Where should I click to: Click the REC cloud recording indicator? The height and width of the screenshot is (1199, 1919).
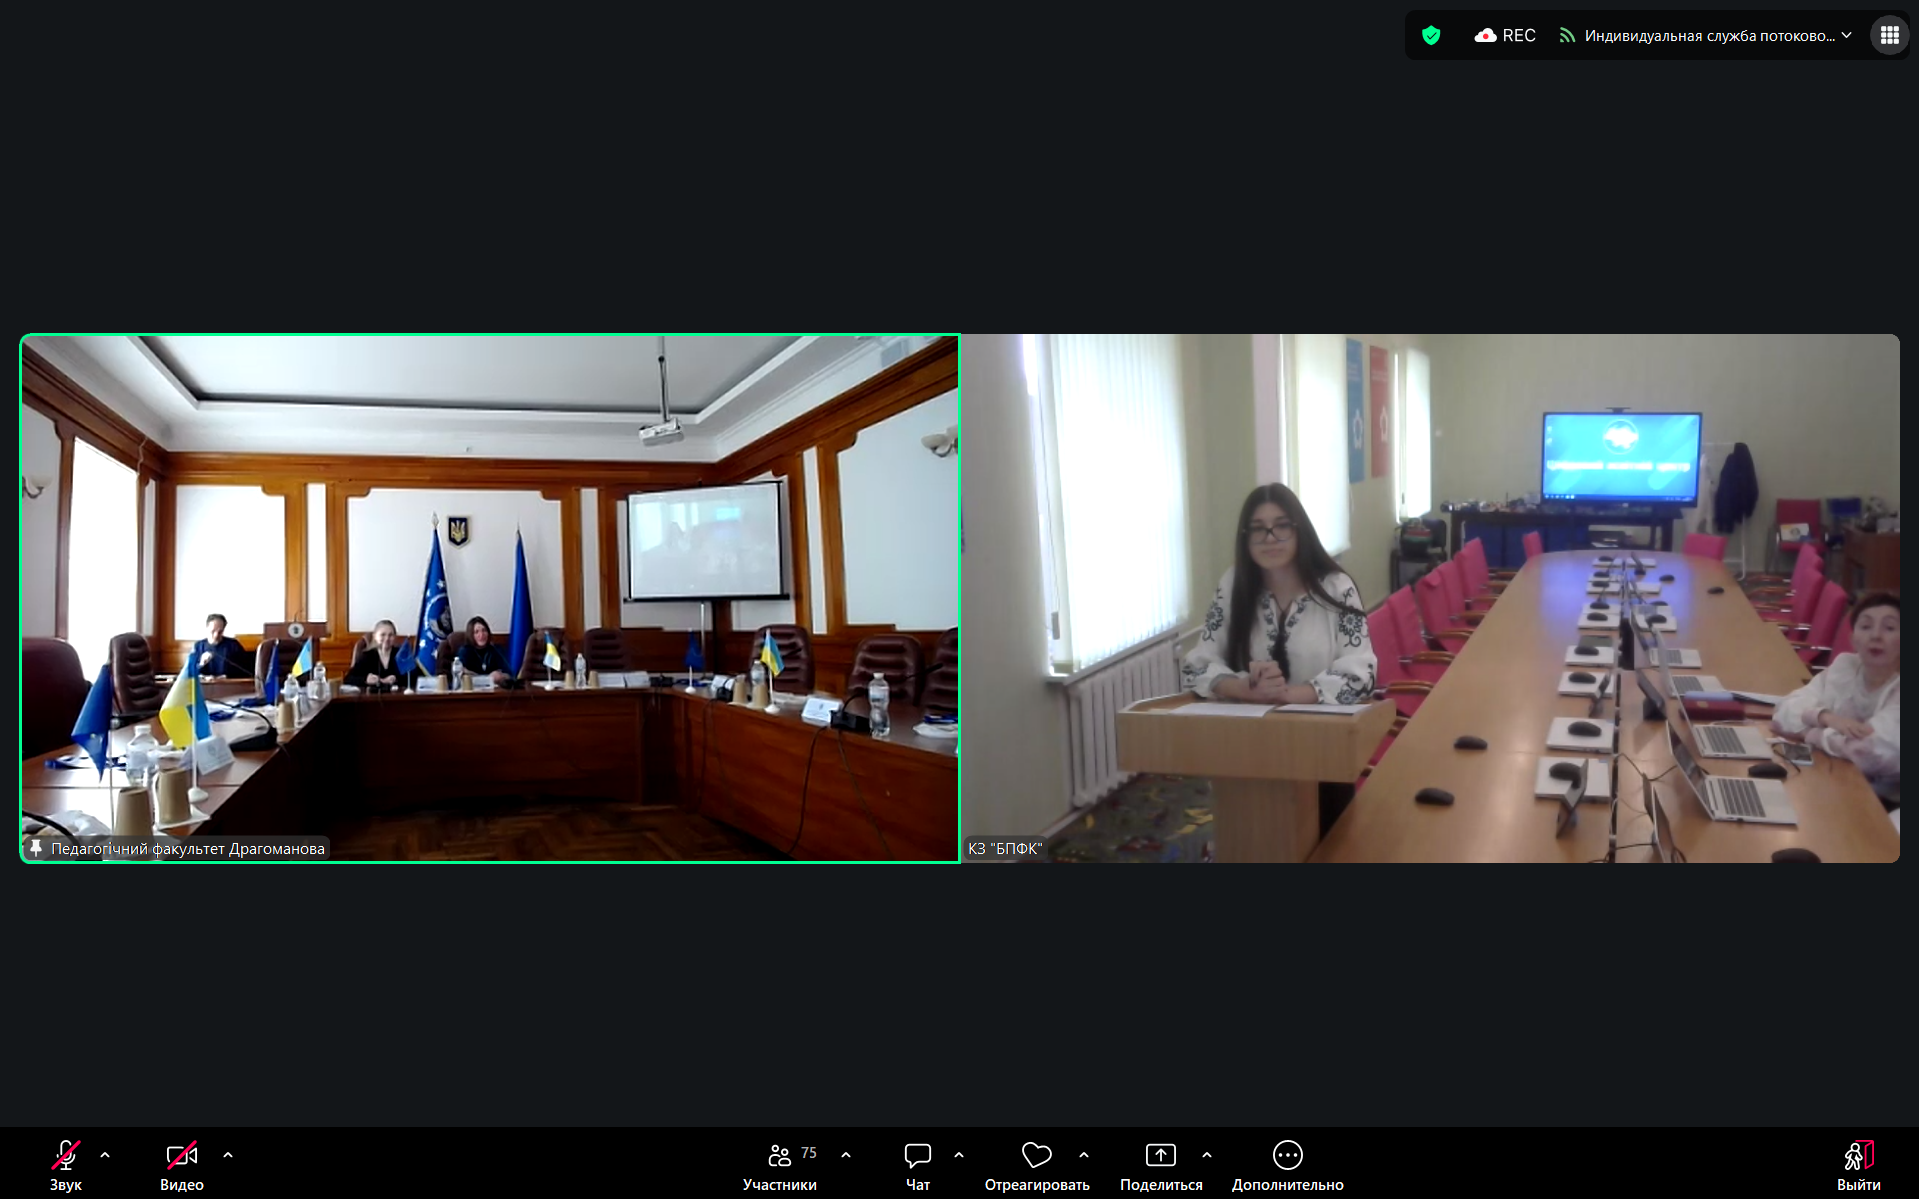(1505, 36)
